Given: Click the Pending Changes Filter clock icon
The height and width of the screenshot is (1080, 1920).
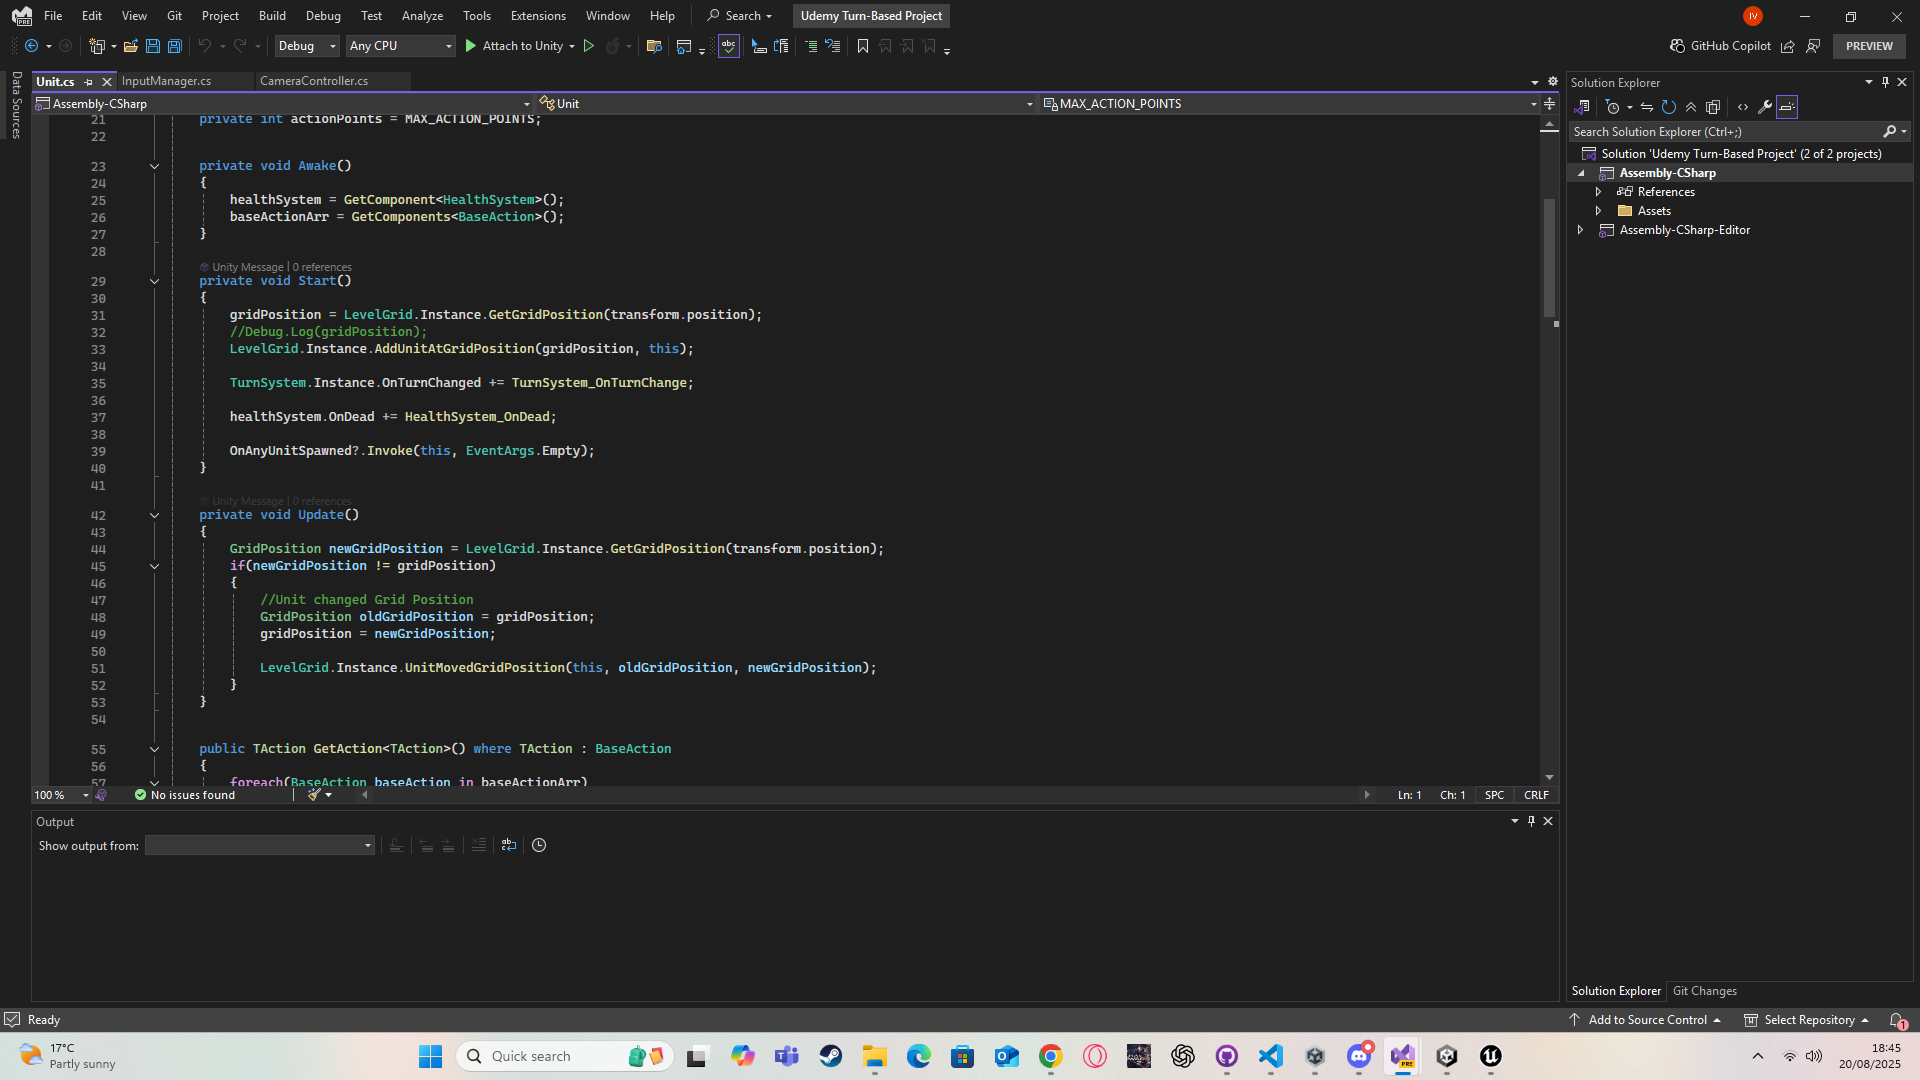Looking at the screenshot, I should (1612, 107).
